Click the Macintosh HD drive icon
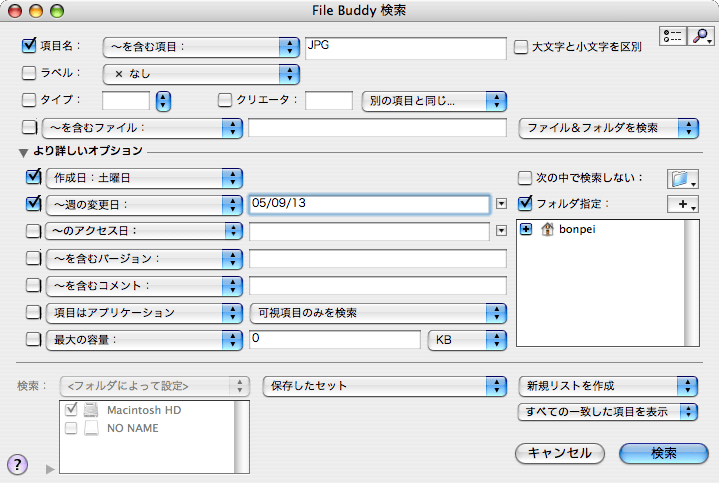719x483 pixels. 91,410
